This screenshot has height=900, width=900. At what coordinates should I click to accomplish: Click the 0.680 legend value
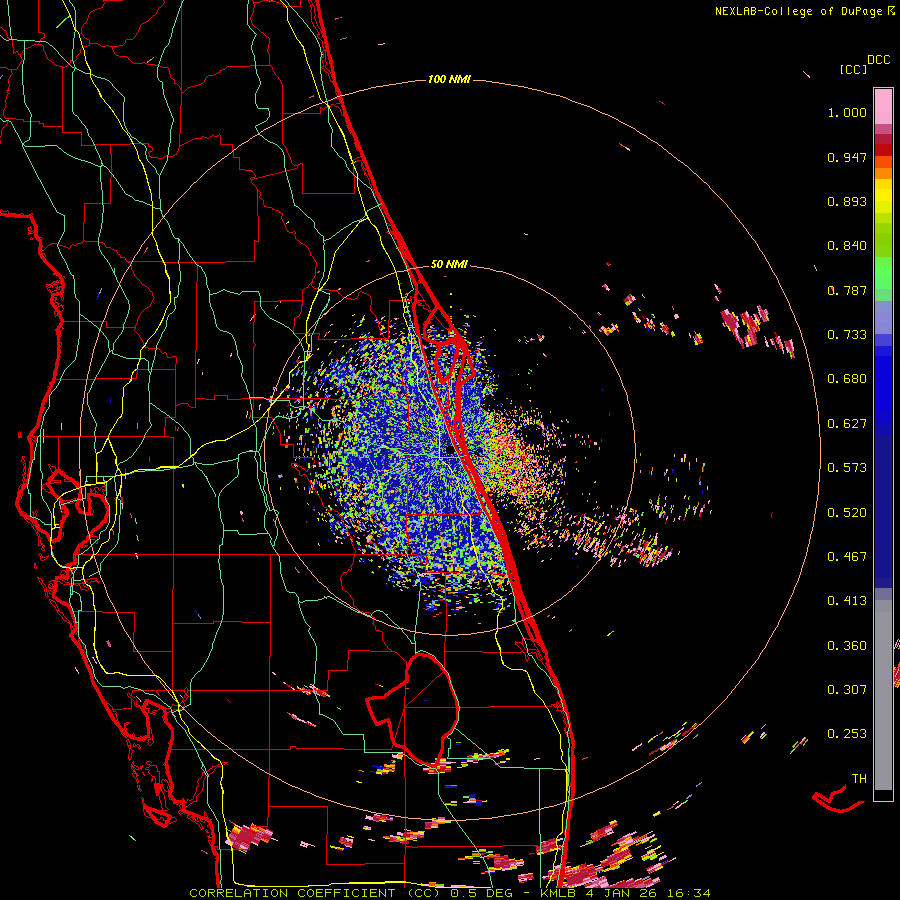coord(847,379)
